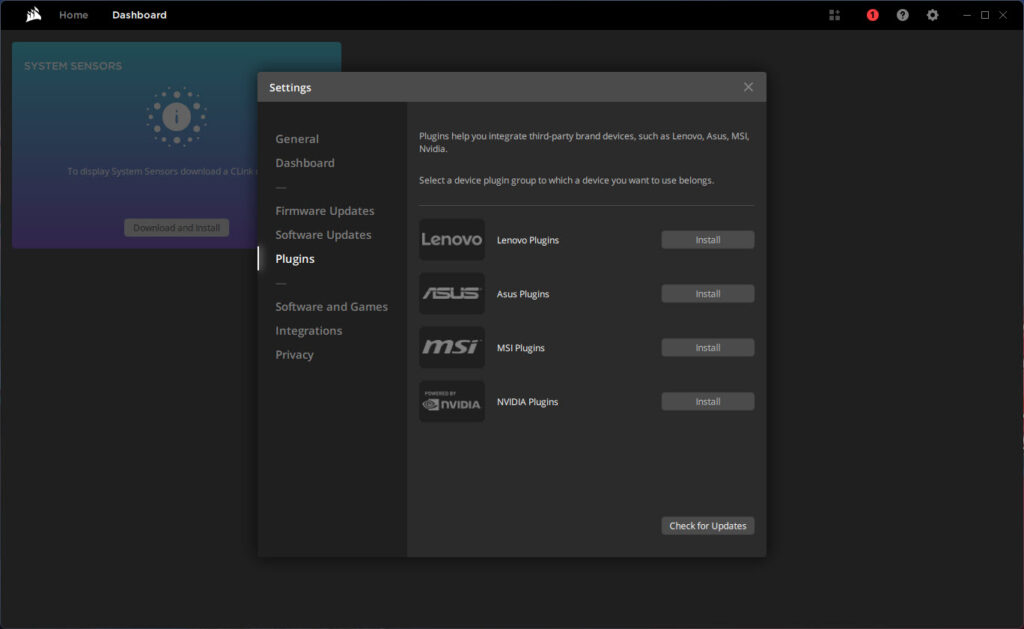Open the red notification alert badge

click(x=872, y=15)
